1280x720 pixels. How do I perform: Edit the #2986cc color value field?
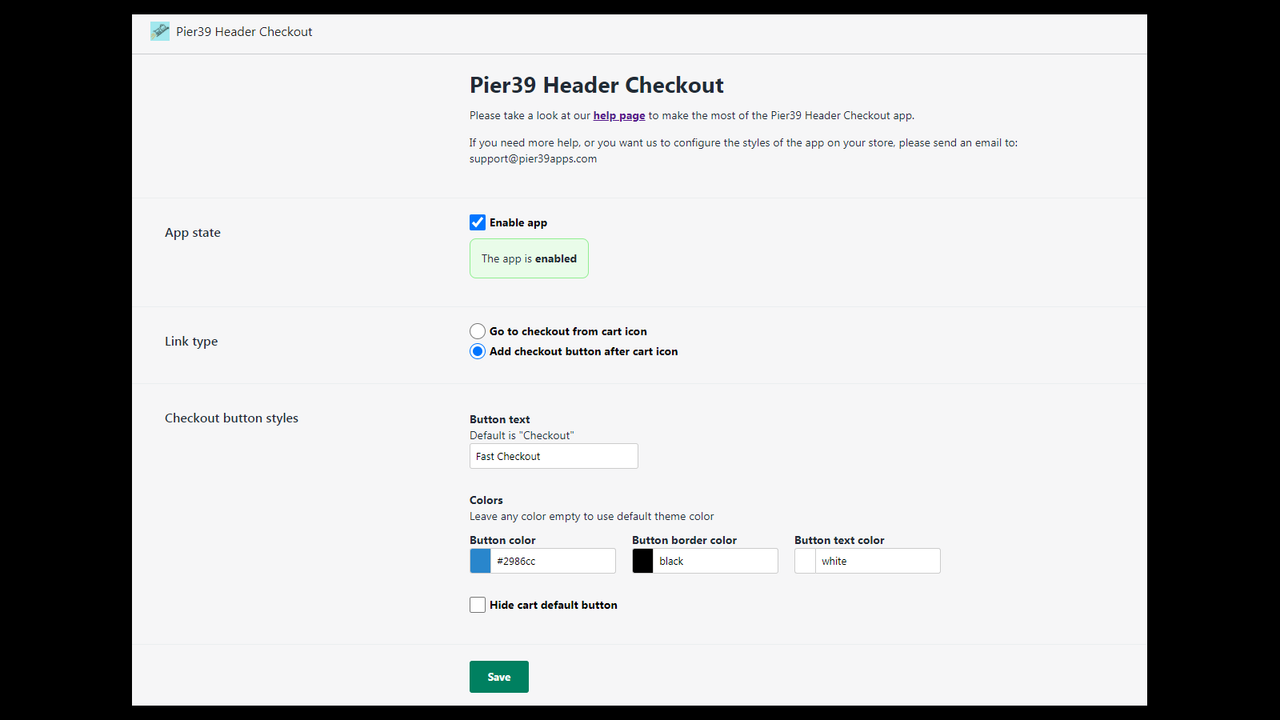pyautogui.click(x=555, y=560)
